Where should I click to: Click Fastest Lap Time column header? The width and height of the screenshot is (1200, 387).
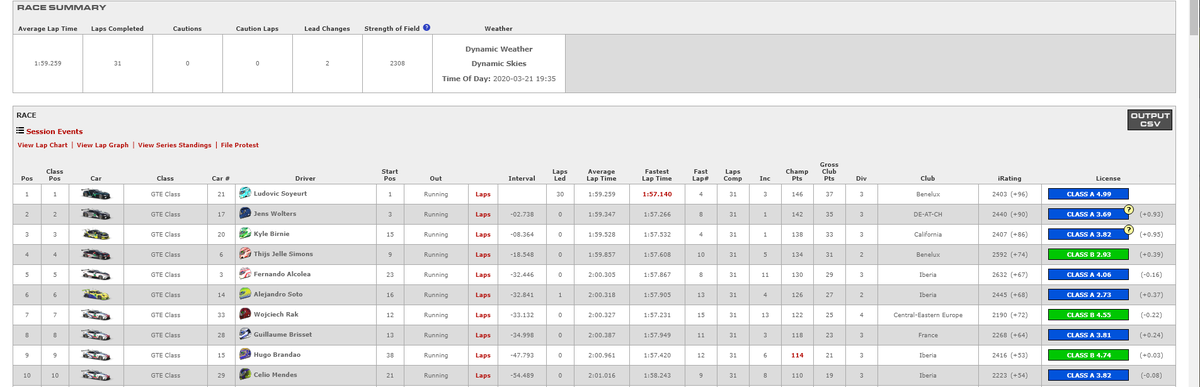coord(656,174)
